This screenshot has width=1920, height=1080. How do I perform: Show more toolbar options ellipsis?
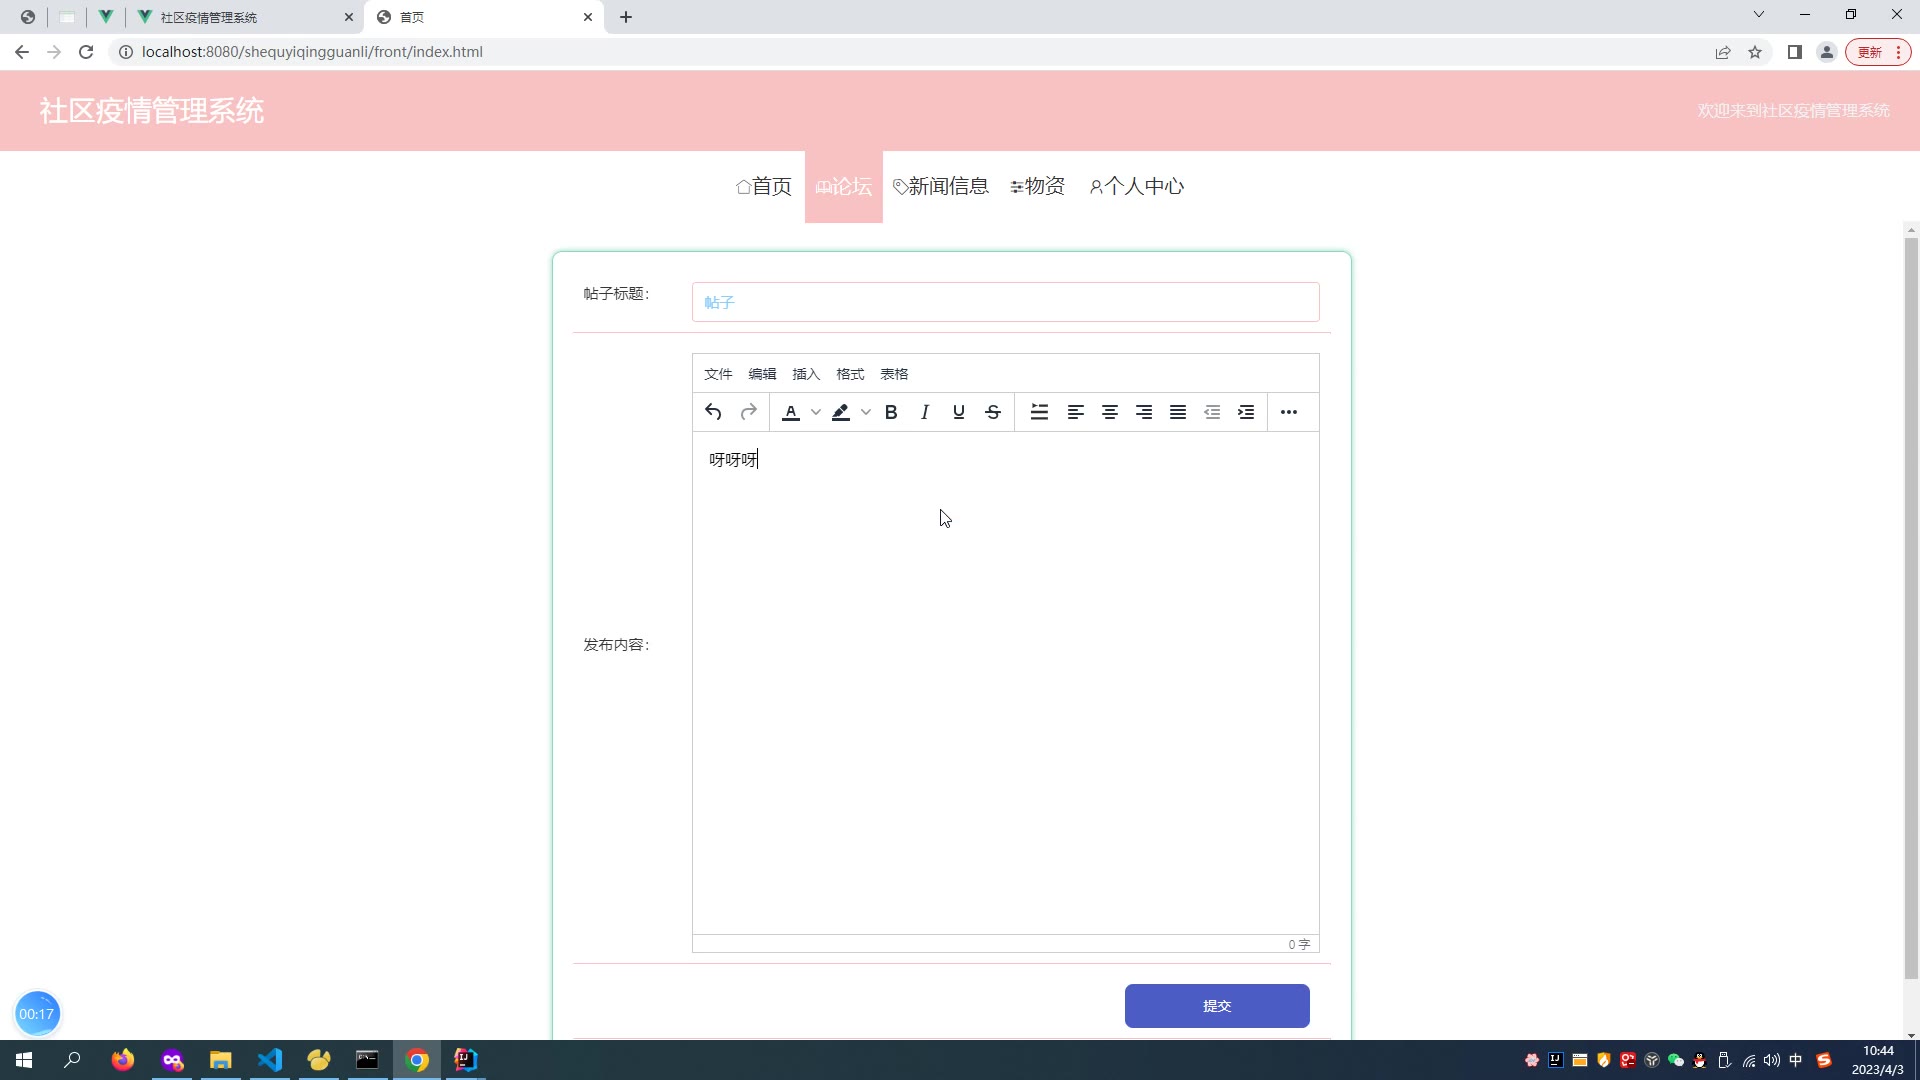1289,412
